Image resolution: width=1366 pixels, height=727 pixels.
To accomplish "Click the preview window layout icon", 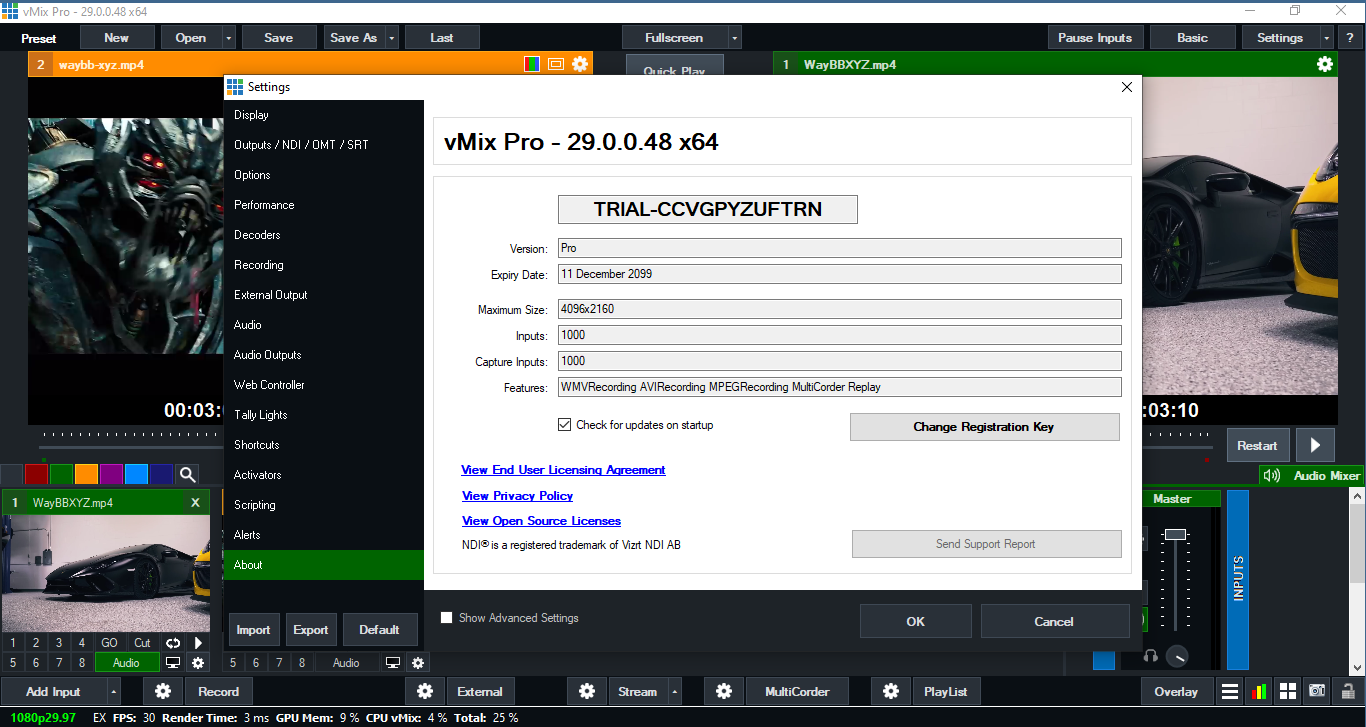I will coord(556,64).
